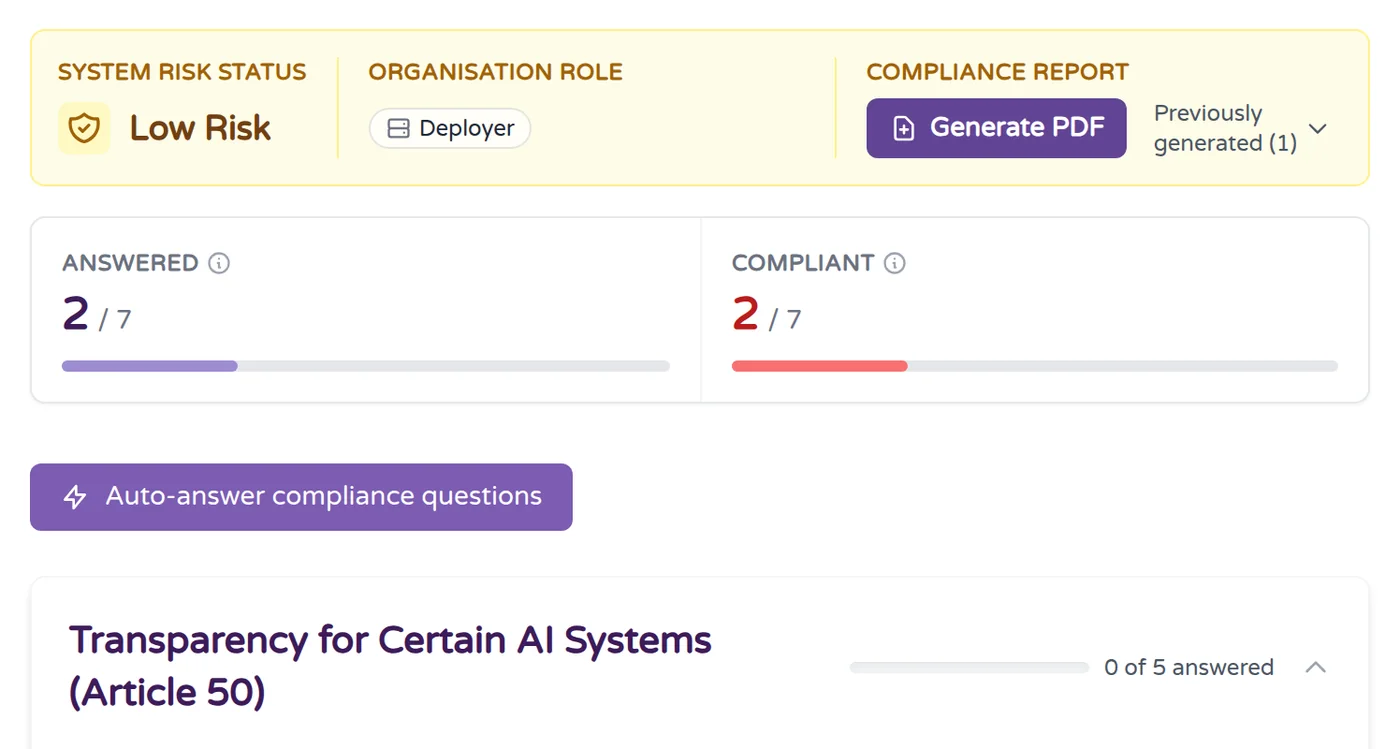
Task: Click the Deployer role badge
Action: (x=450, y=128)
